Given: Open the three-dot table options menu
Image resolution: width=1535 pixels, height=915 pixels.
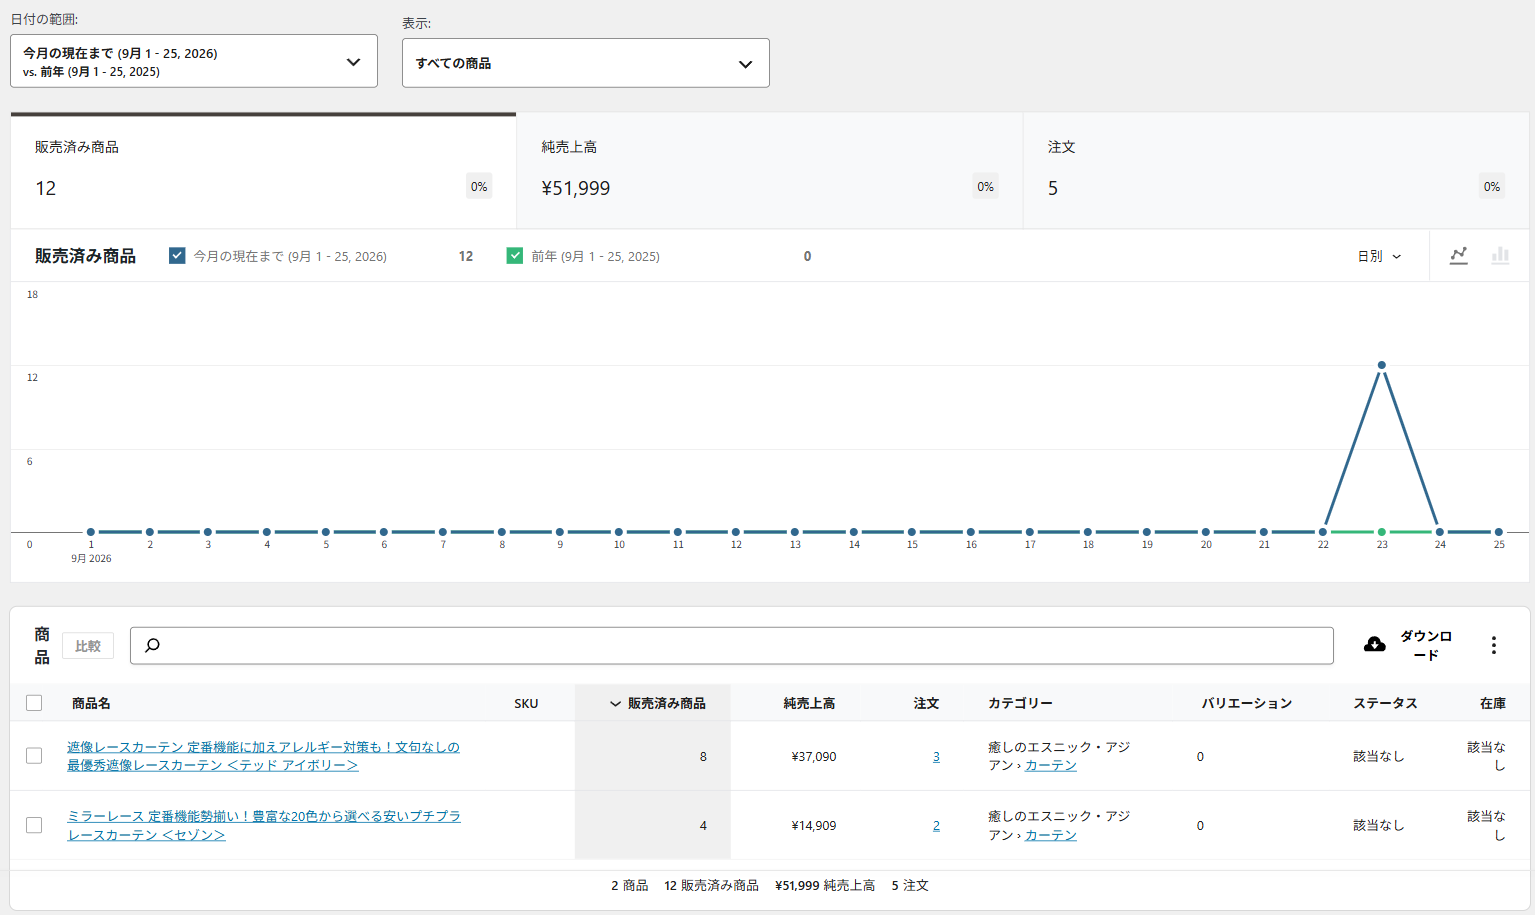Looking at the screenshot, I should tap(1494, 645).
